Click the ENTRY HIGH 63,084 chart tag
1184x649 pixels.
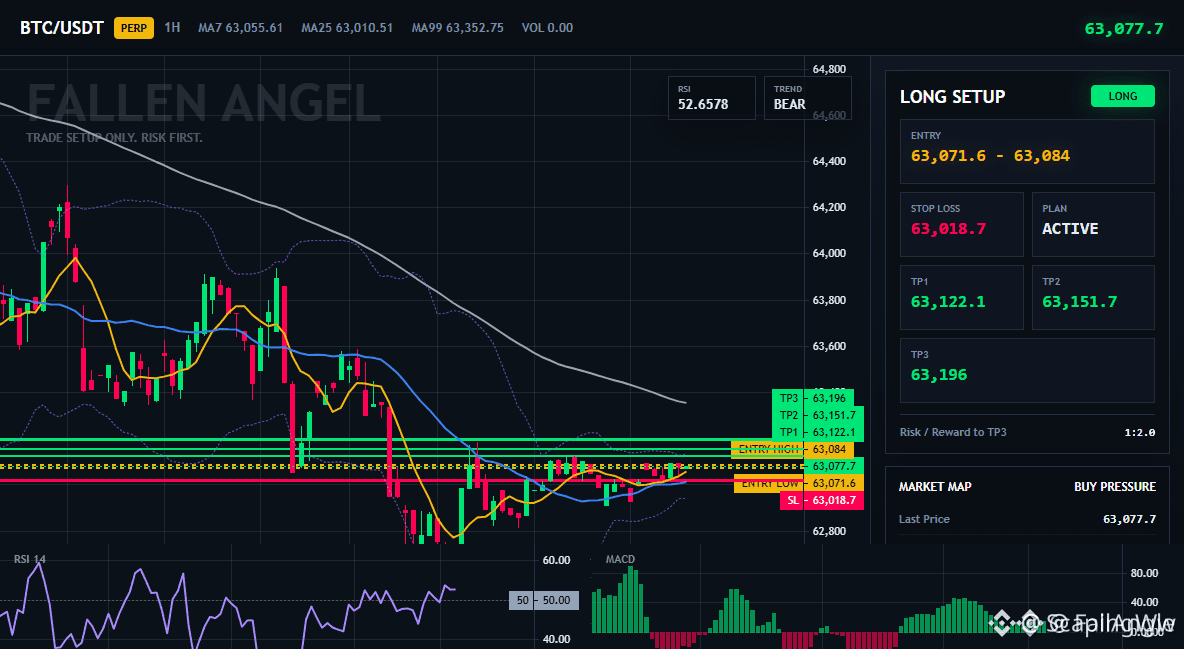(792, 450)
